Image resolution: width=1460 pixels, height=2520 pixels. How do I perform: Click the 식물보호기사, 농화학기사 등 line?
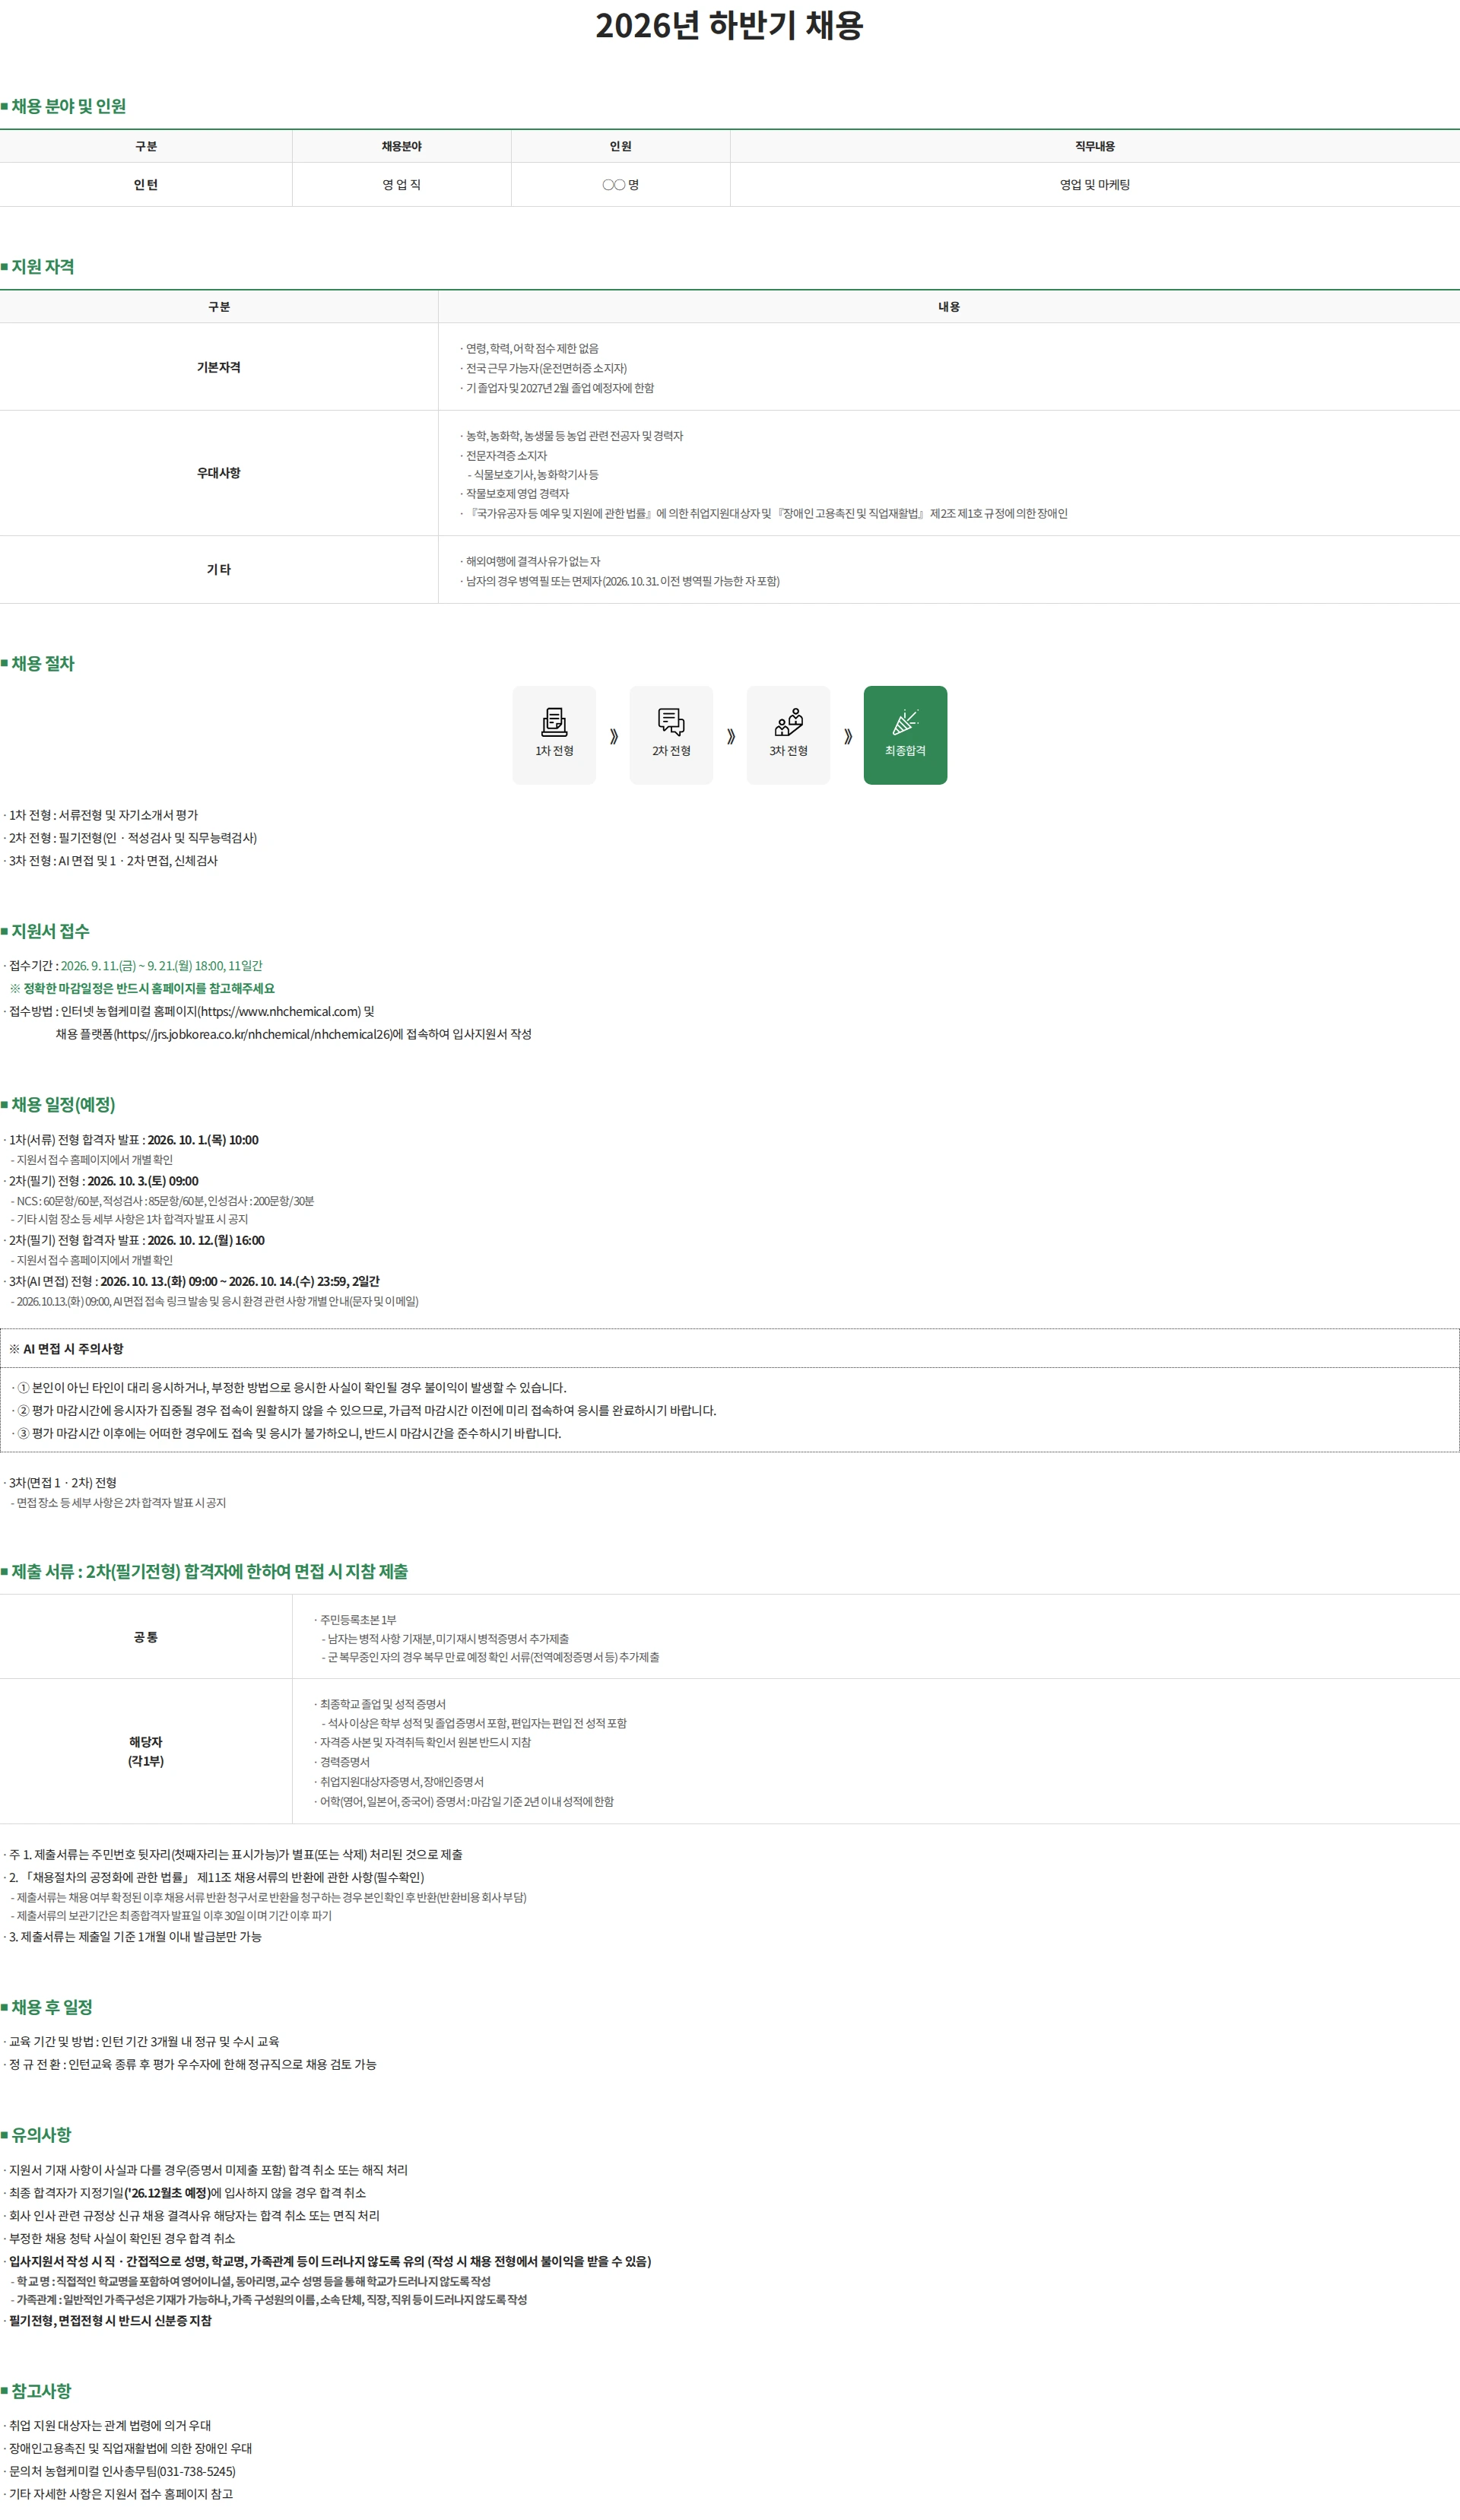533,474
